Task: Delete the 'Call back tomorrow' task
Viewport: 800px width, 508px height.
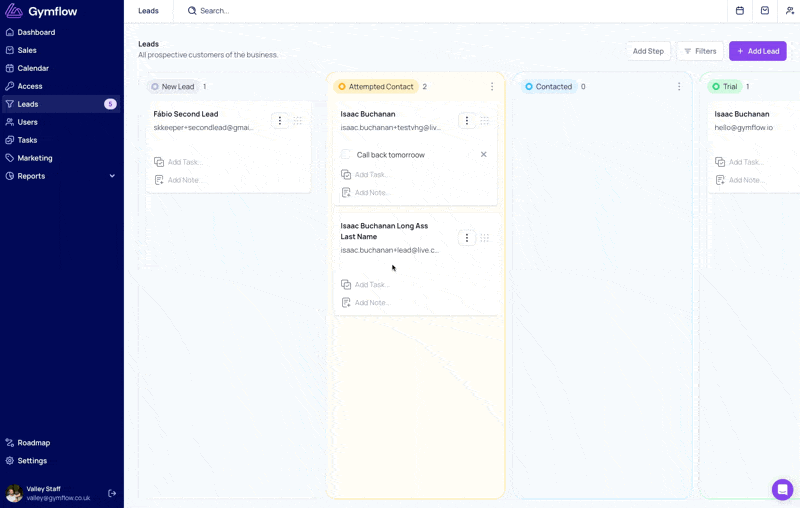Action: point(484,155)
